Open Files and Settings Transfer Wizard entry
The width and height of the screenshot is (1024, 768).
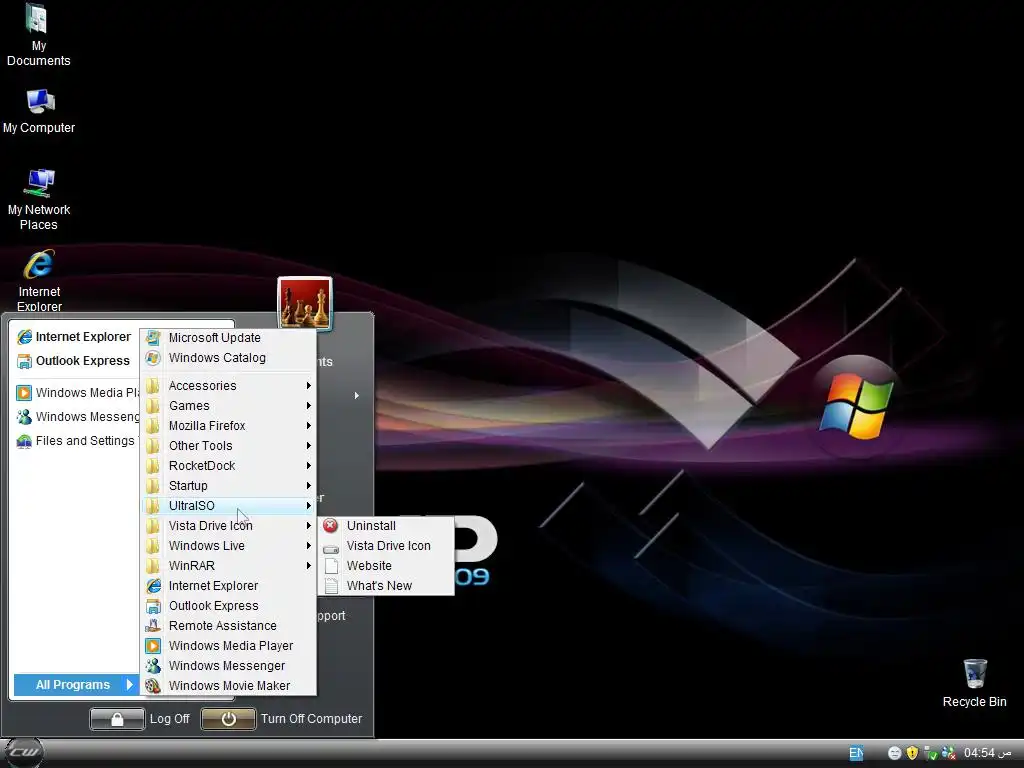(x=78, y=441)
